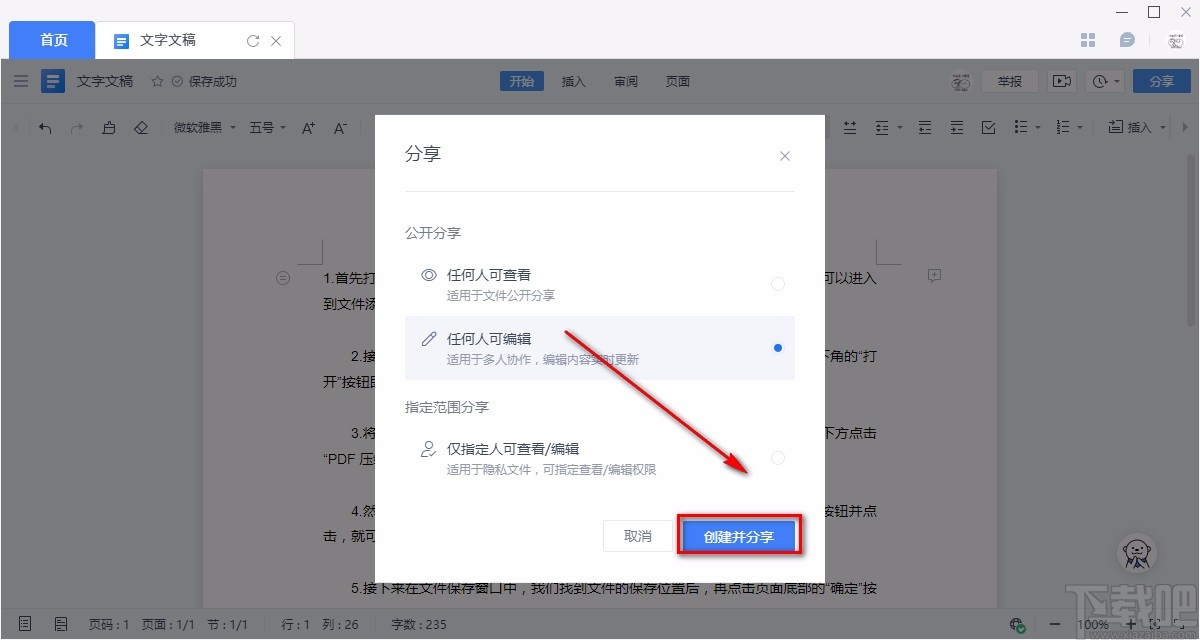This screenshot has height=640, width=1200.
Task: Star the document as favorite
Action: (157, 82)
